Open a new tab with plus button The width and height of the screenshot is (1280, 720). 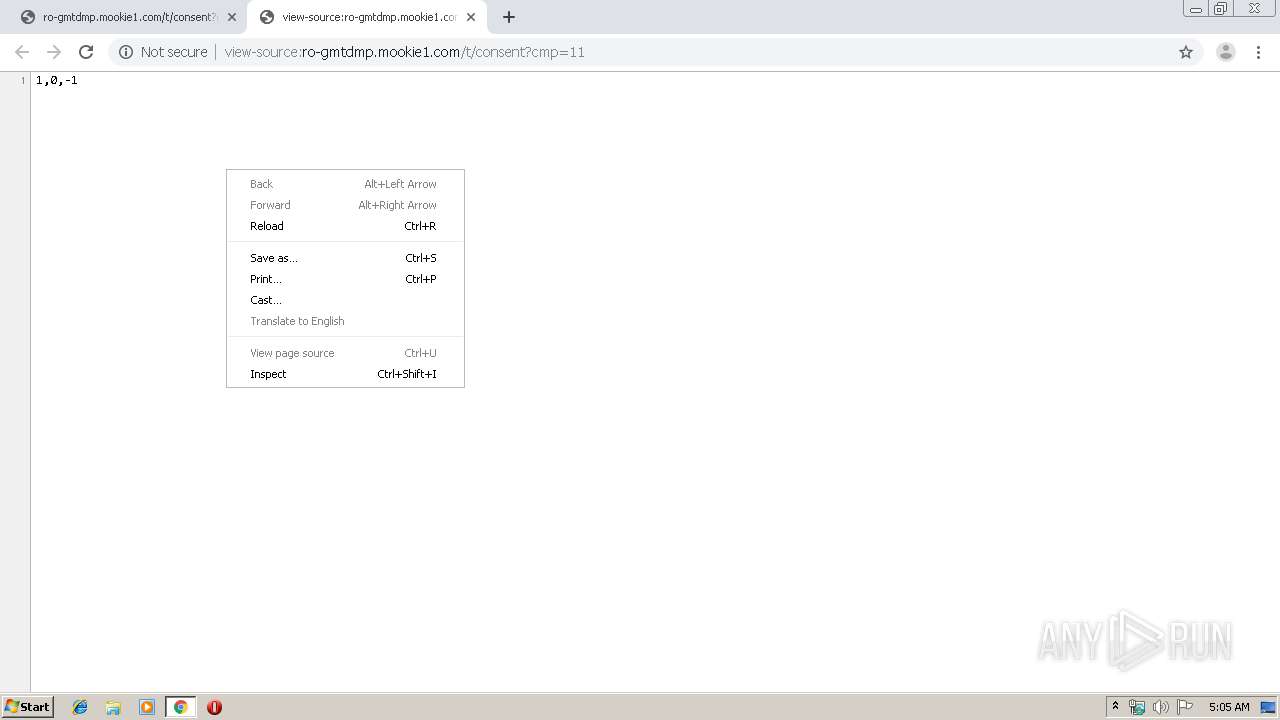tap(509, 17)
